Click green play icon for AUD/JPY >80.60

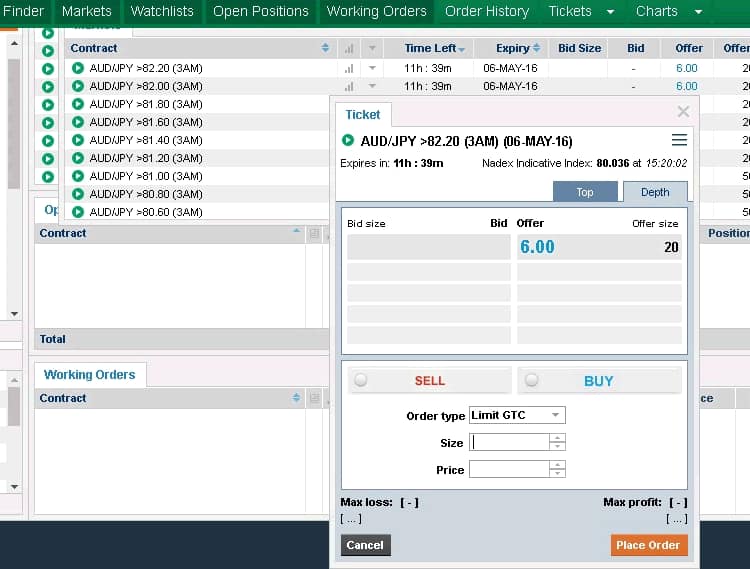tap(77, 212)
